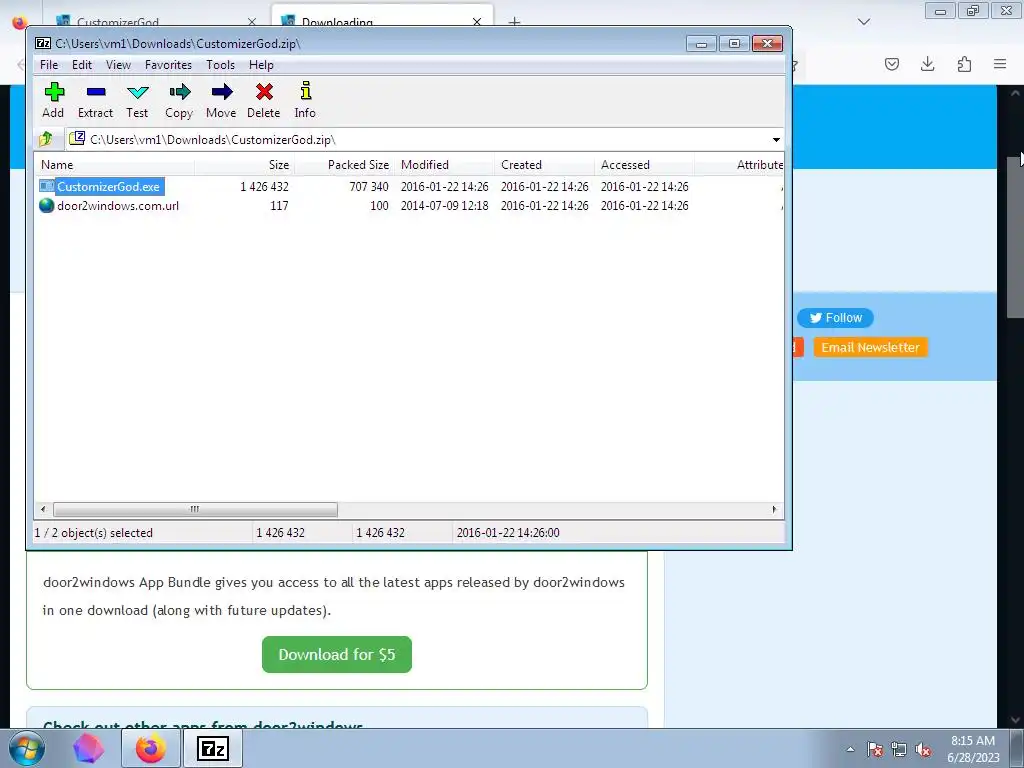
Task: Click the CustomizerGod.exe file icon
Action: tap(46, 187)
